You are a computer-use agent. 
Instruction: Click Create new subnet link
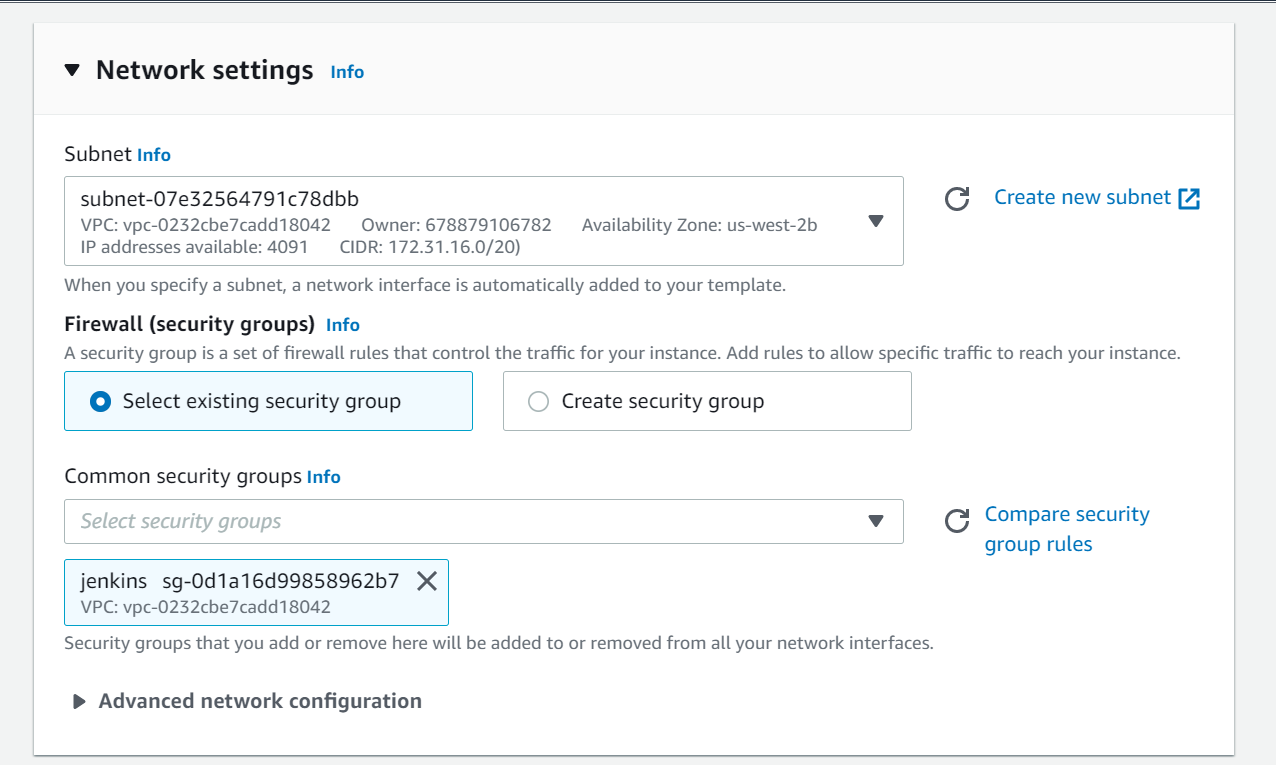pos(1082,197)
